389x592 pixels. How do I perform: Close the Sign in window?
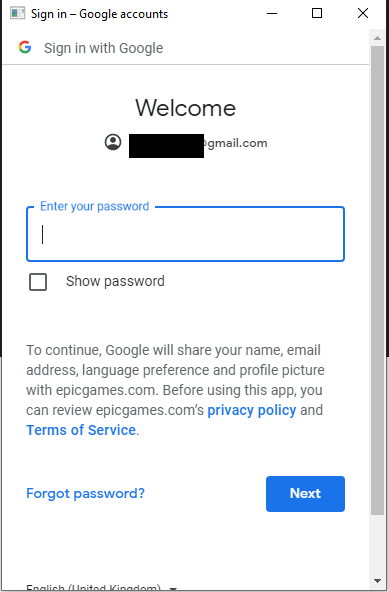point(363,13)
